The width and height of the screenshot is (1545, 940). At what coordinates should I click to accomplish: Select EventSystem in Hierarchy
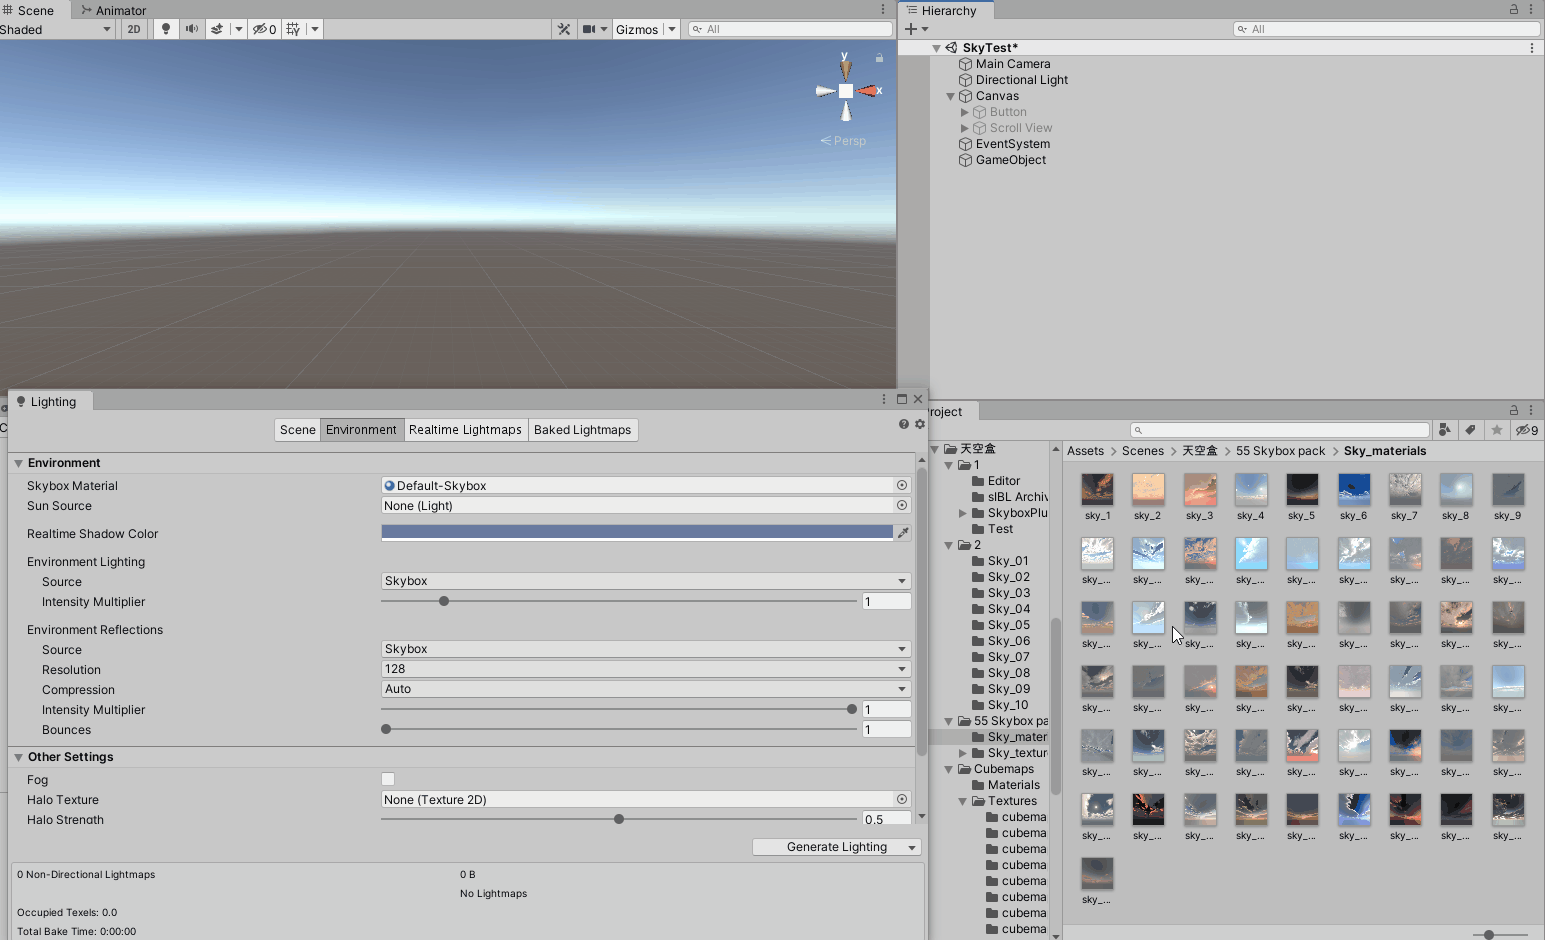pyautogui.click(x=1013, y=144)
